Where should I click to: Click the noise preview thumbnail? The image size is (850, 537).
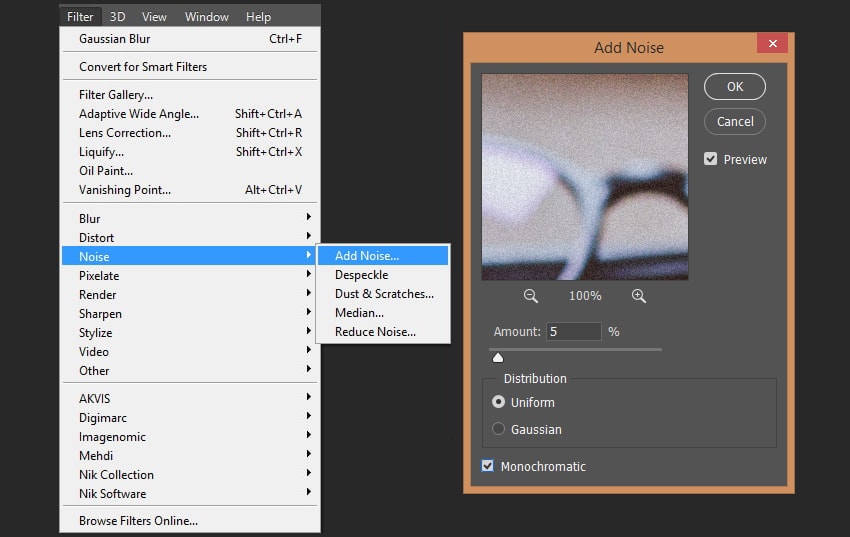pyautogui.click(x=585, y=177)
